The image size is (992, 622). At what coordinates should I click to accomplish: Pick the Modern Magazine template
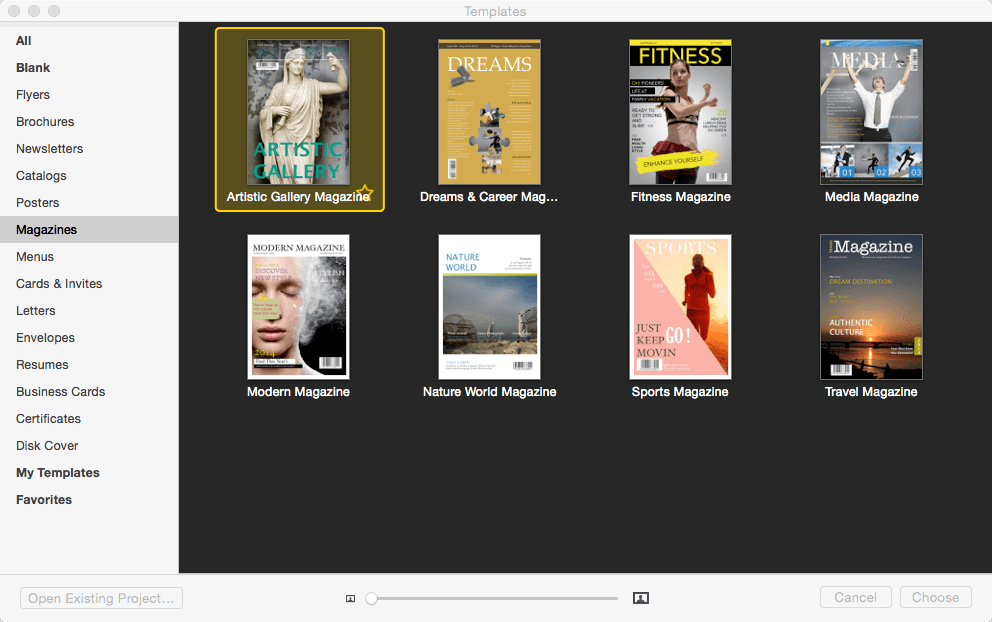(298, 307)
